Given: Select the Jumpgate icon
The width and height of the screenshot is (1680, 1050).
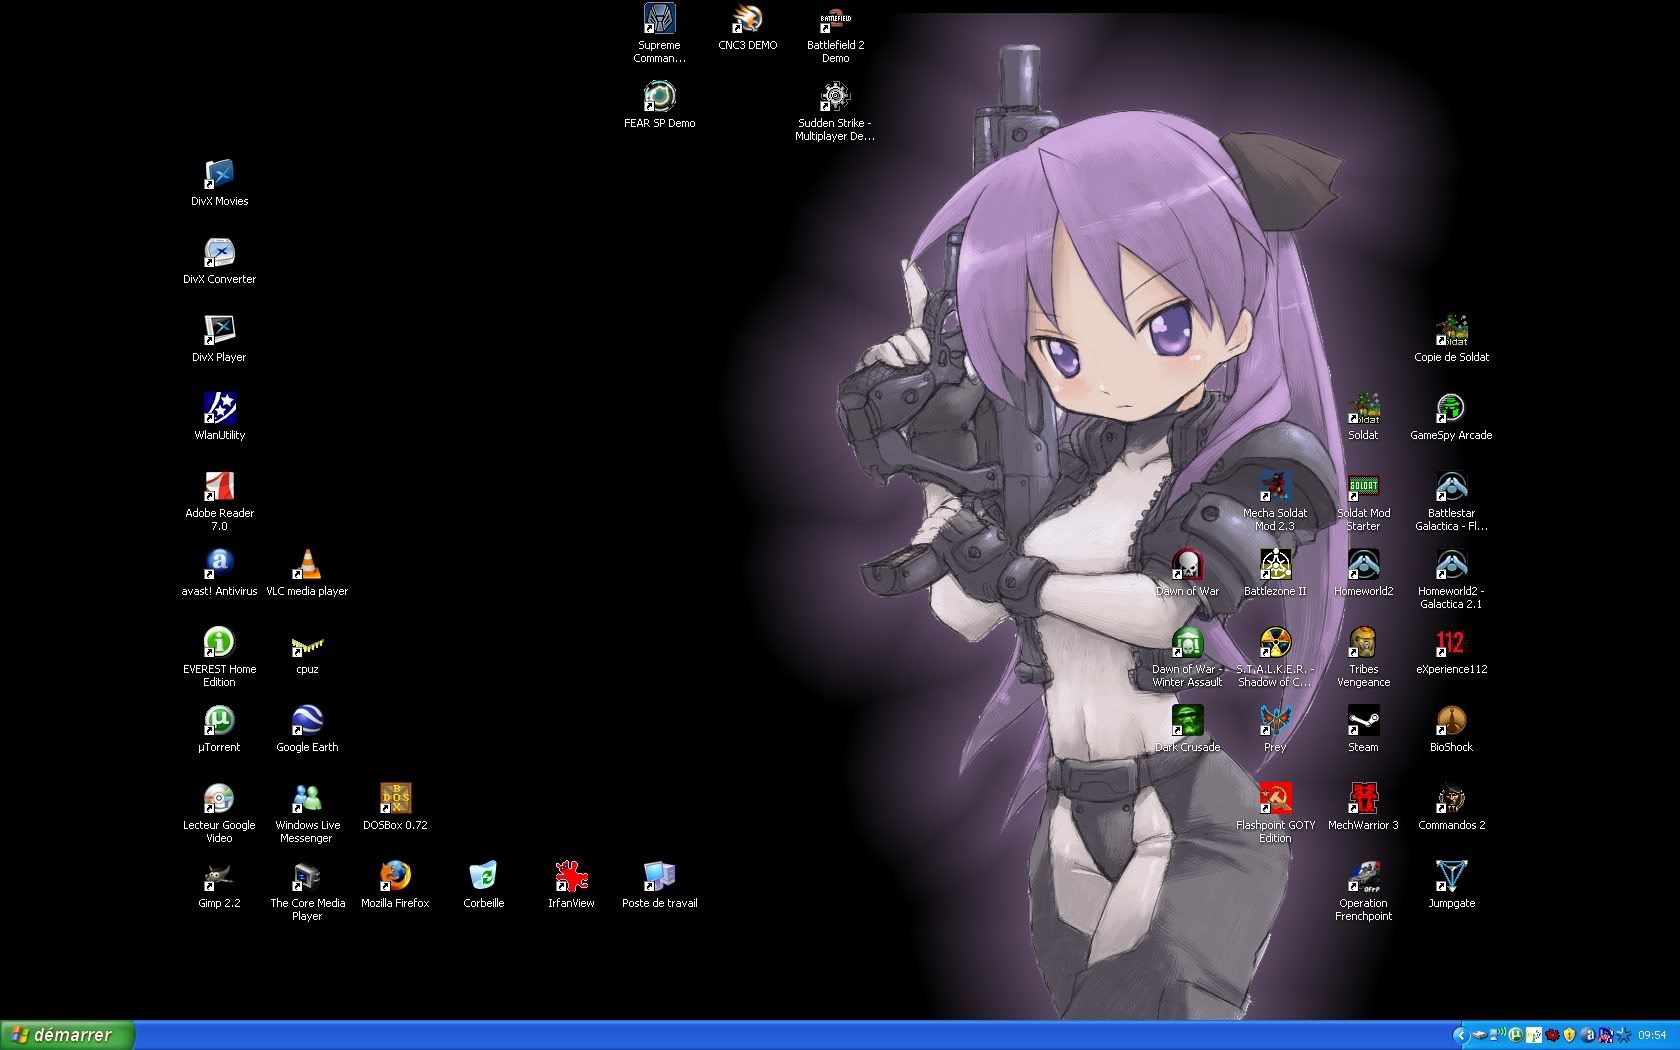Looking at the screenshot, I should pos(1451,876).
